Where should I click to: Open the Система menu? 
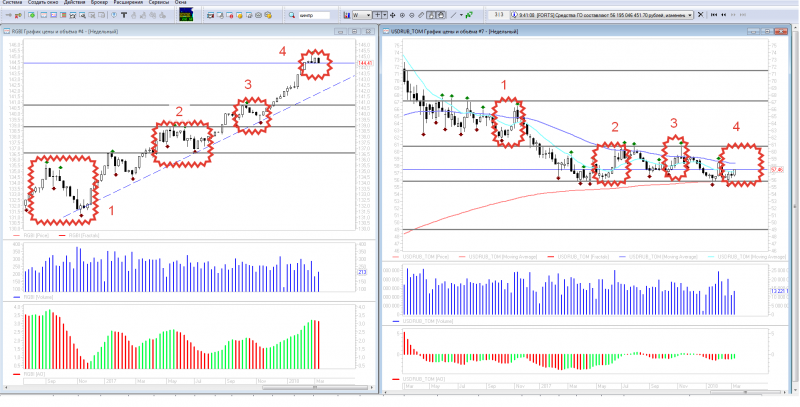(x=10, y=3)
